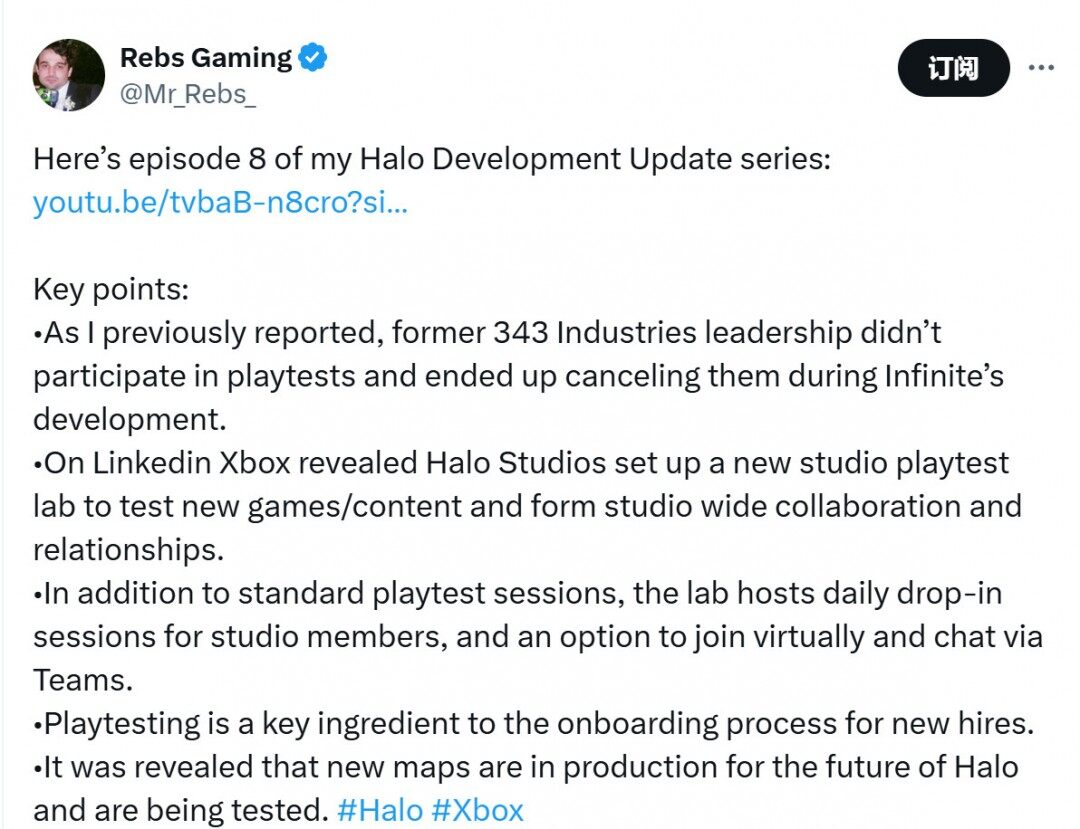Click the bullet about former 343 Industries leadership
The width and height of the screenshot is (1080, 829).
pyautogui.click(x=518, y=376)
